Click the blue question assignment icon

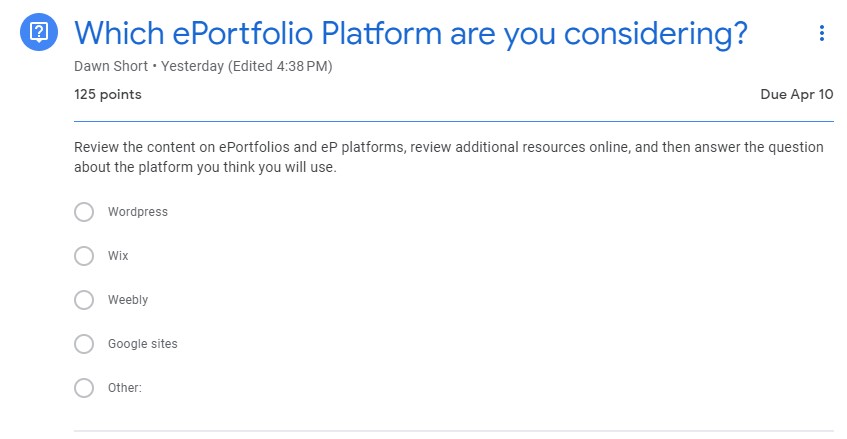tap(40, 34)
